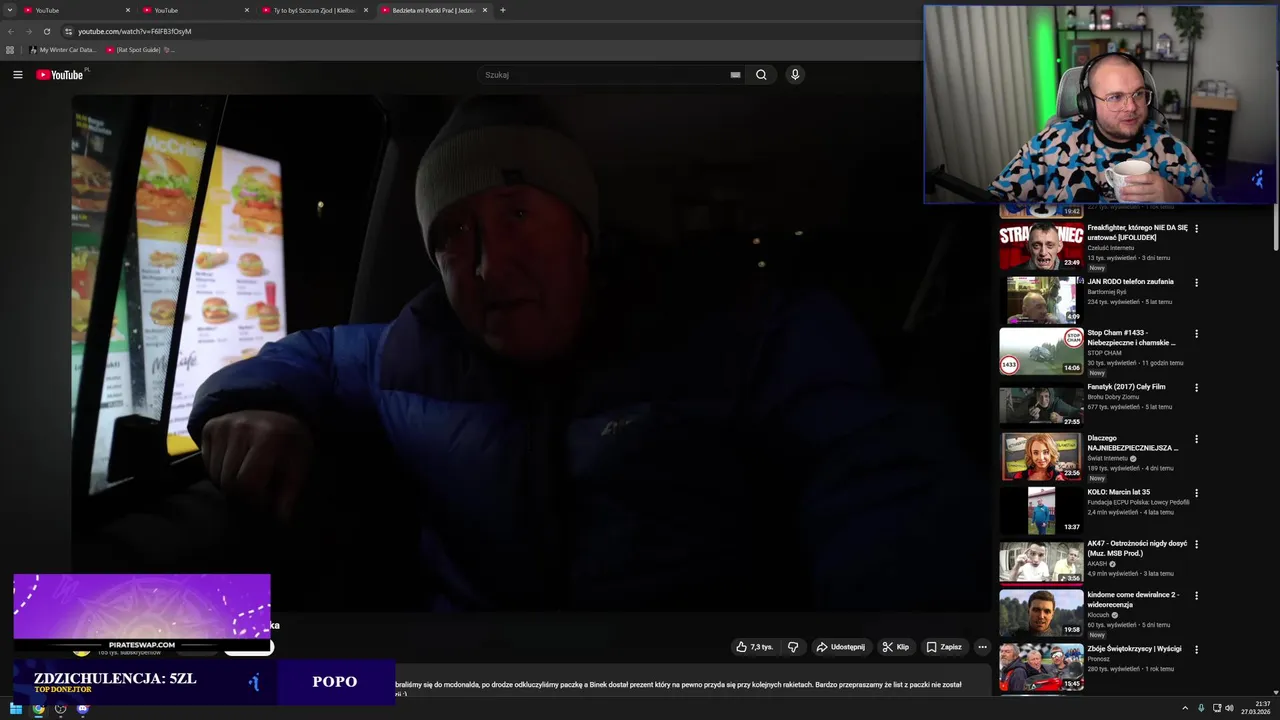Visit 'STOP CHAM' channel name
This screenshot has width=1280, height=720.
1105,353
